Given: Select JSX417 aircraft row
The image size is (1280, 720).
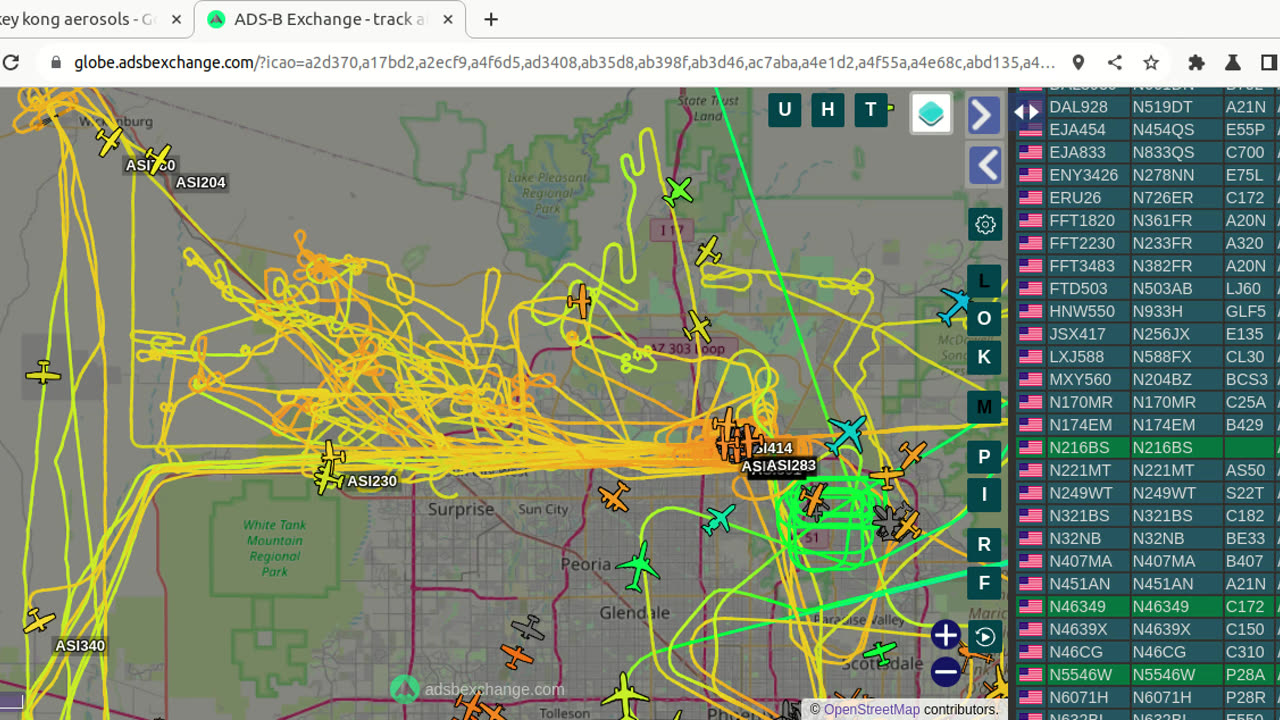Looking at the screenshot, I should point(1148,334).
